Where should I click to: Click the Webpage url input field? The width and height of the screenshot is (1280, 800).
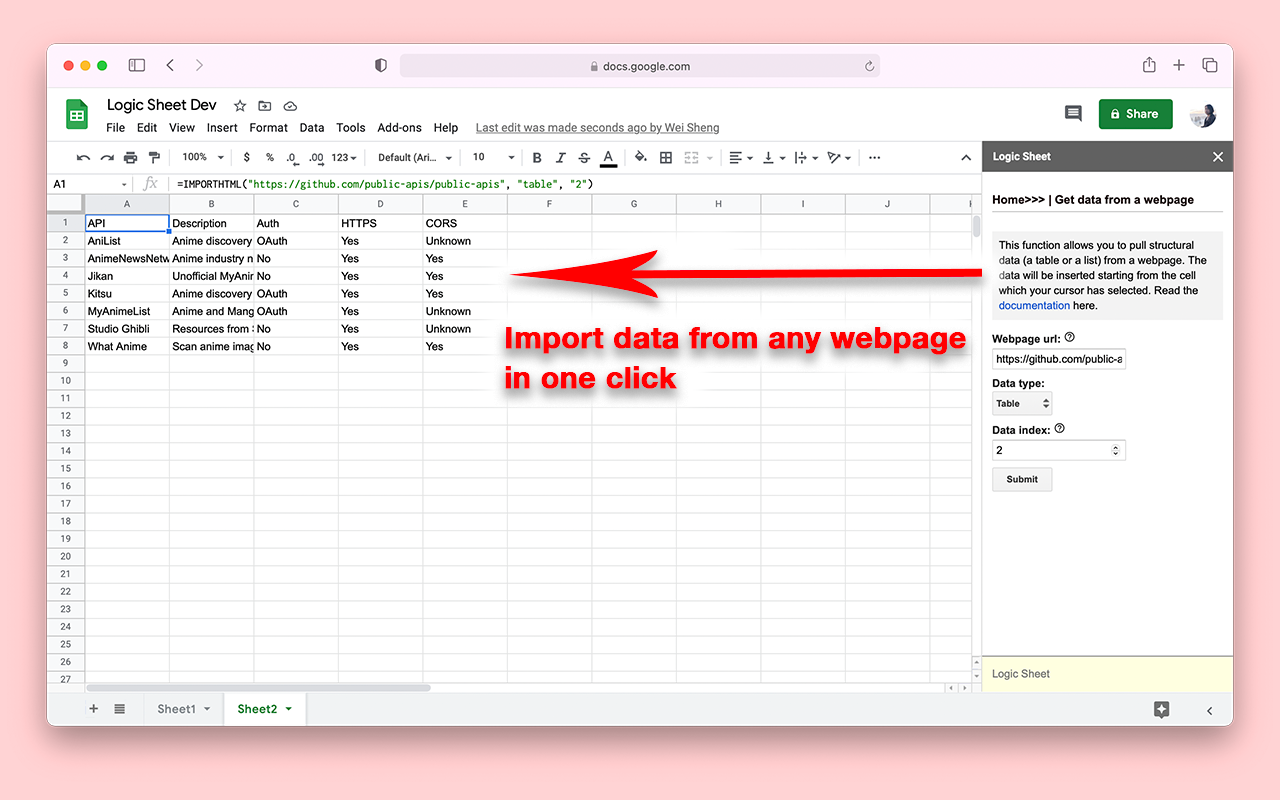point(1058,359)
